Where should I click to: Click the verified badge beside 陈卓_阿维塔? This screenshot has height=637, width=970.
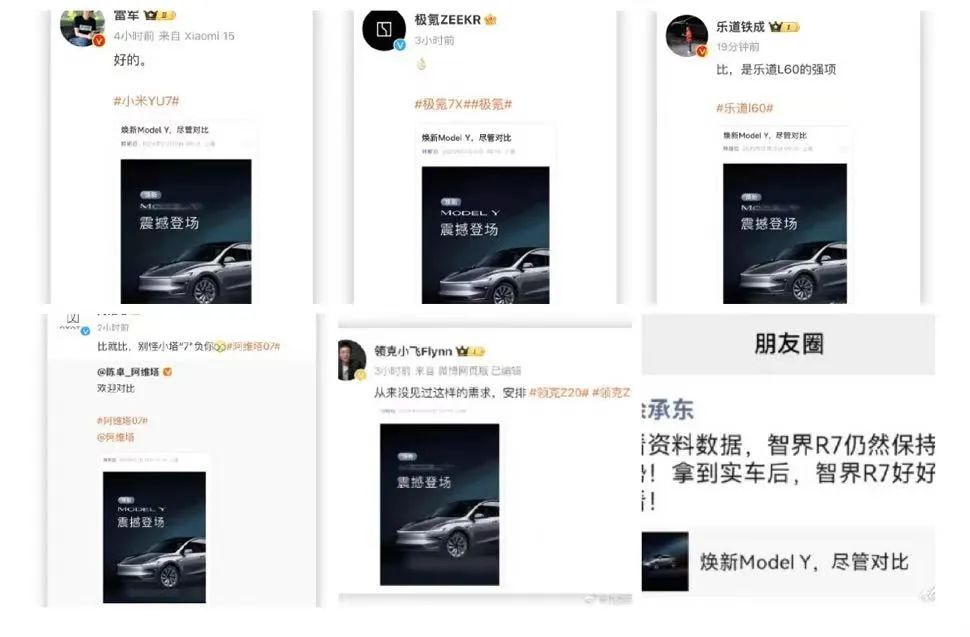(x=167, y=372)
